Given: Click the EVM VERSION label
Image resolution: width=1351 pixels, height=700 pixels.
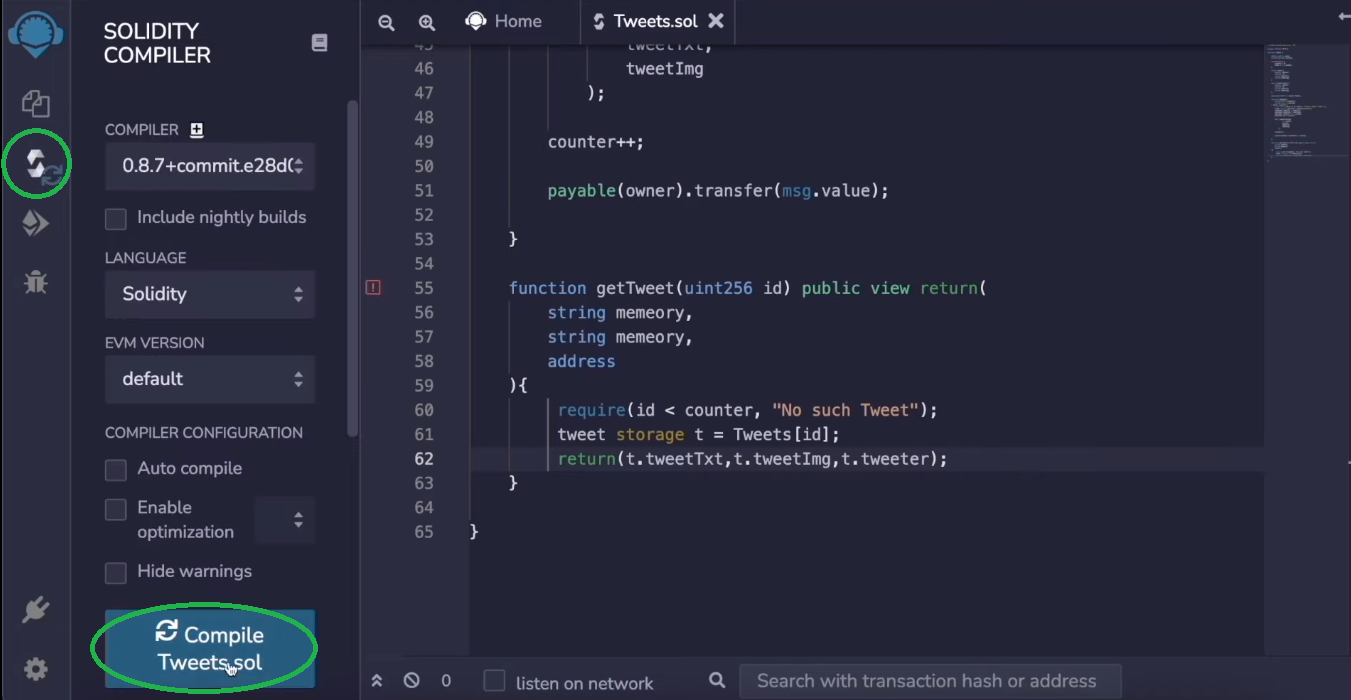Looking at the screenshot, I should (155, 343).
